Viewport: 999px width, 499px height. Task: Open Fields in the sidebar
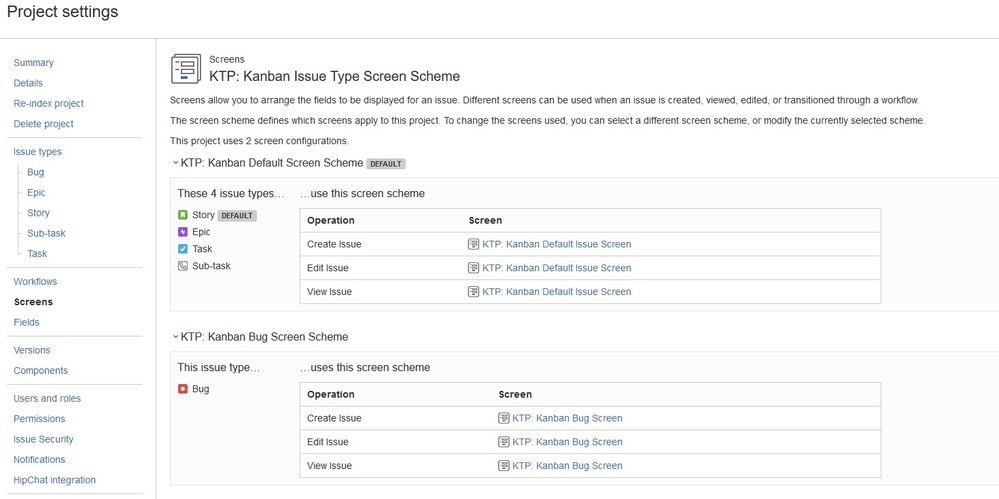tap(26, 322)
